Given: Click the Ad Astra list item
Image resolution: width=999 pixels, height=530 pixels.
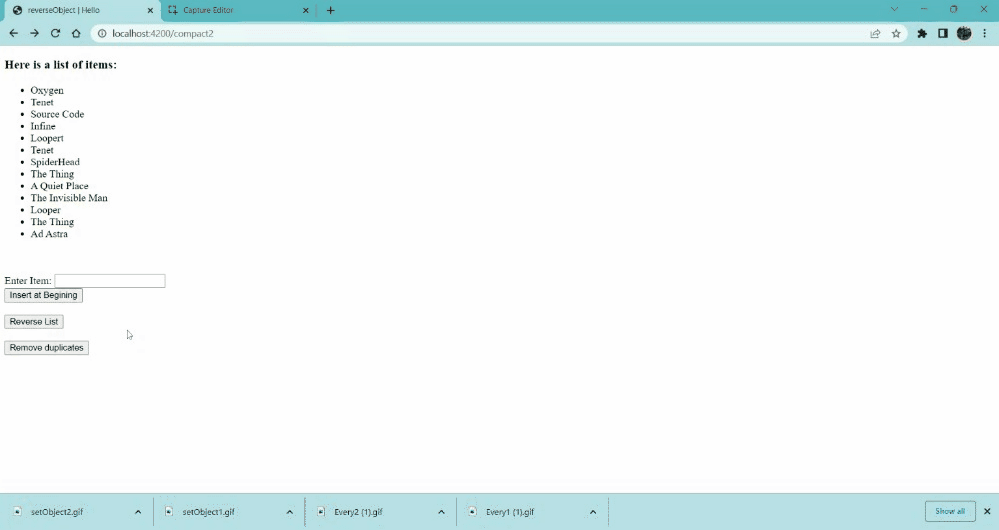Looking at the screenshot, I should click(x=49, y=234).
